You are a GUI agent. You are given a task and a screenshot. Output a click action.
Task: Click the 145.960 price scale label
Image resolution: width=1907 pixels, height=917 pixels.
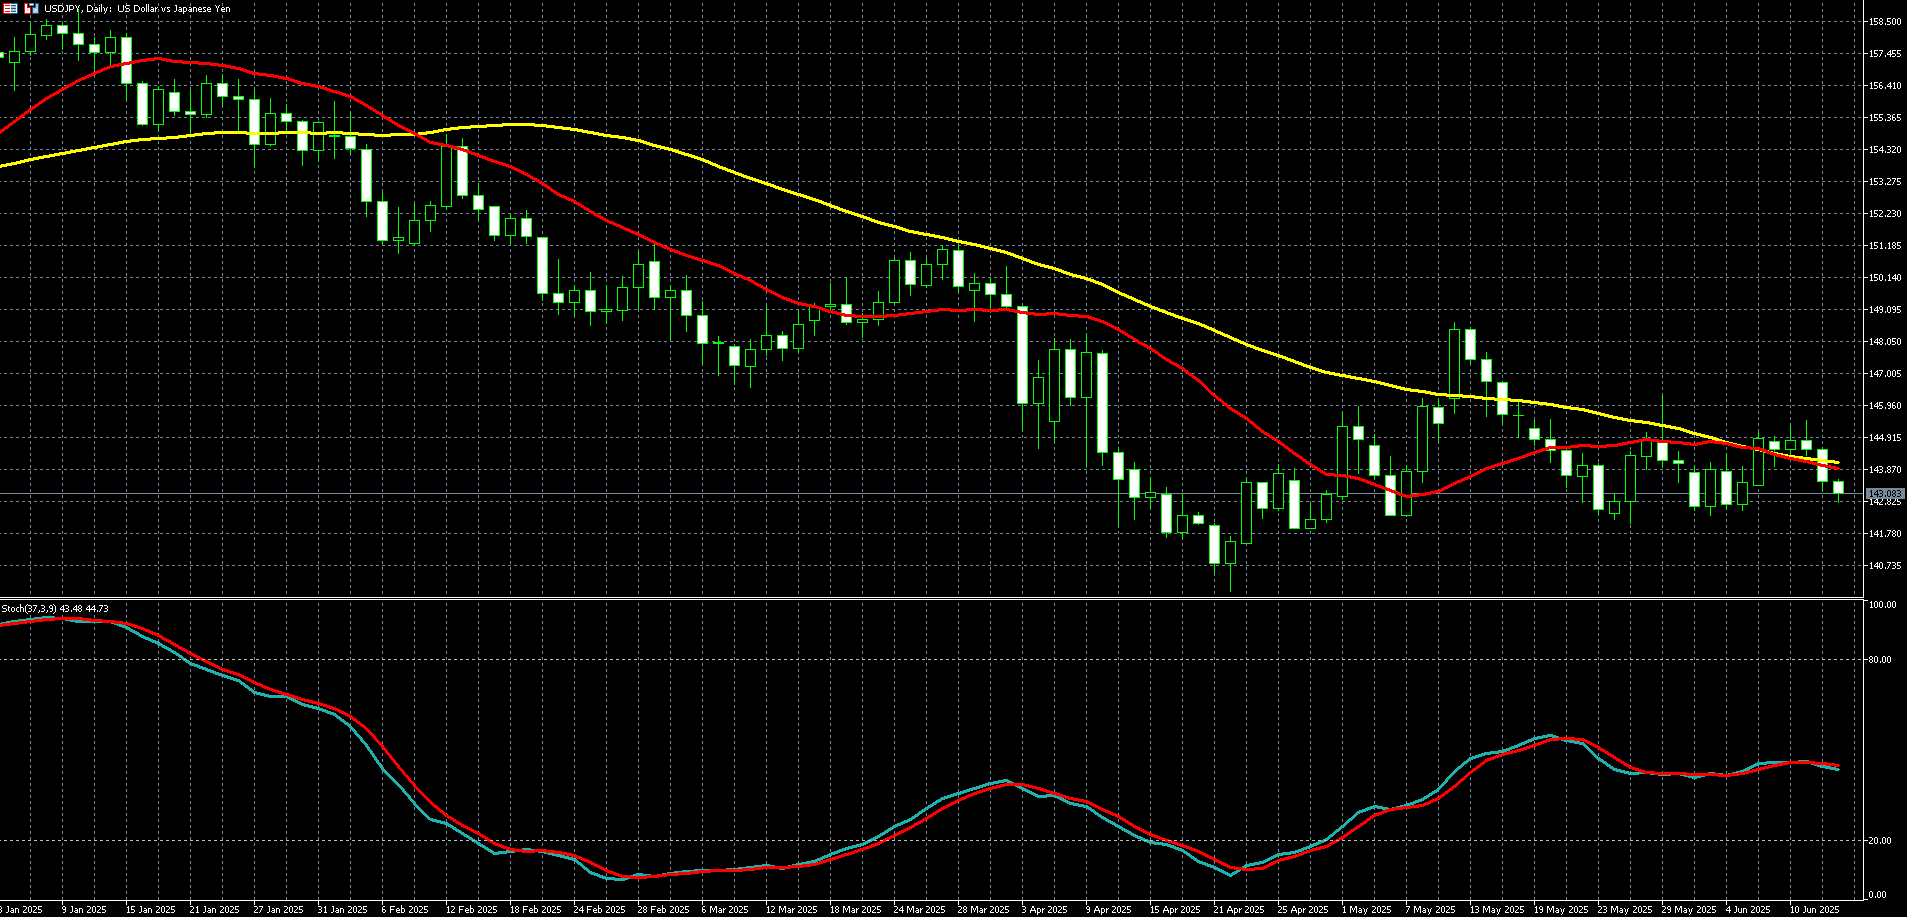1885,405
